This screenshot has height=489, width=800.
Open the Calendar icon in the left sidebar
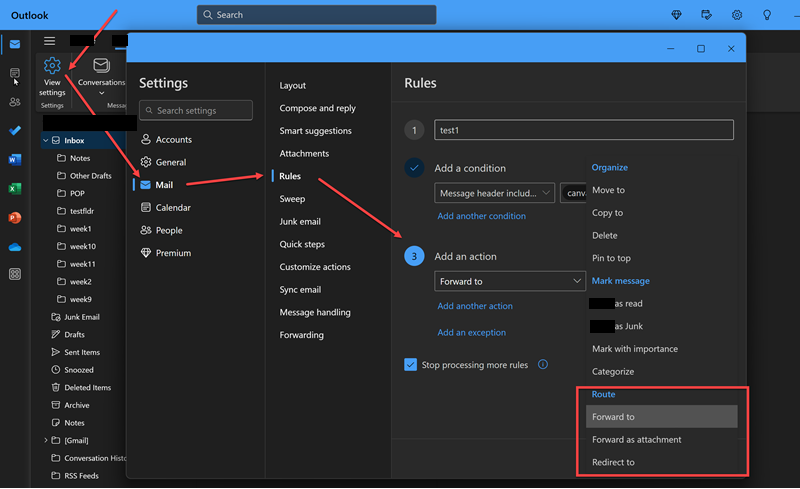15,73
